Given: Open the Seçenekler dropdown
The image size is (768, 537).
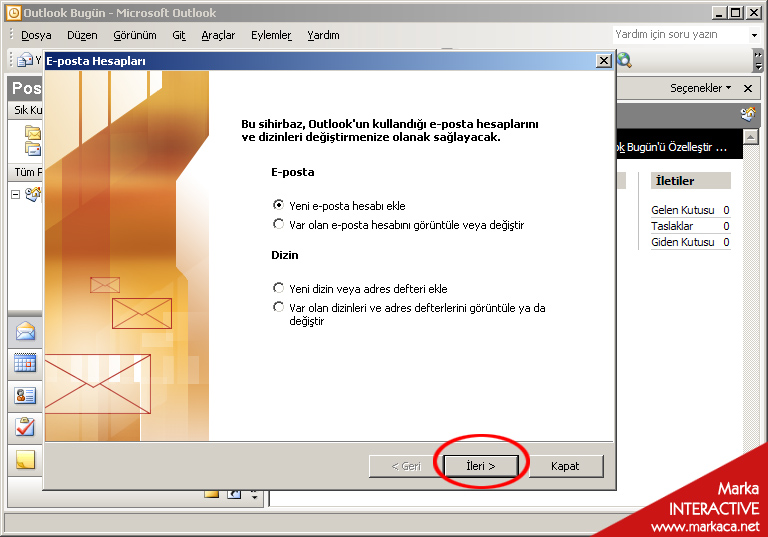Looking at the screenshot, I should 700,88.
